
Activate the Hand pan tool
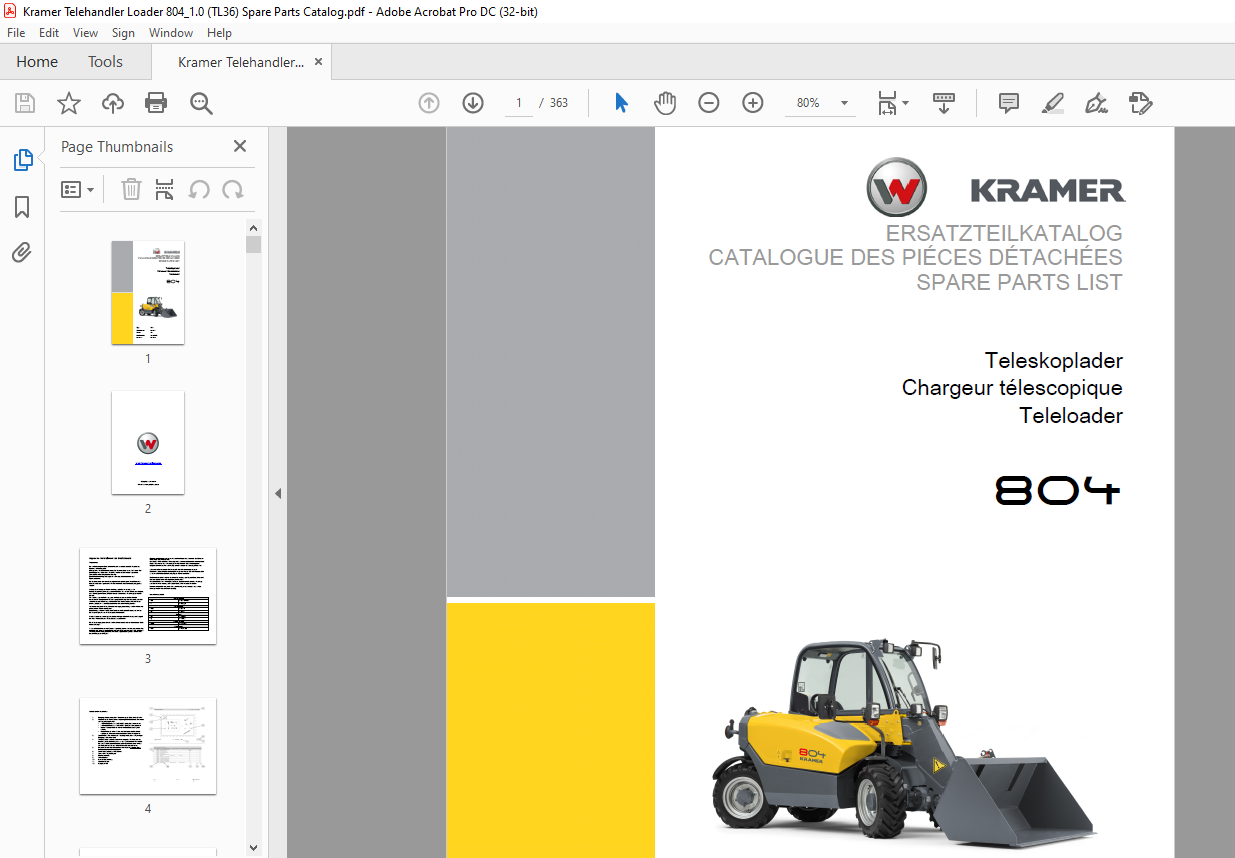click(665, 103)
